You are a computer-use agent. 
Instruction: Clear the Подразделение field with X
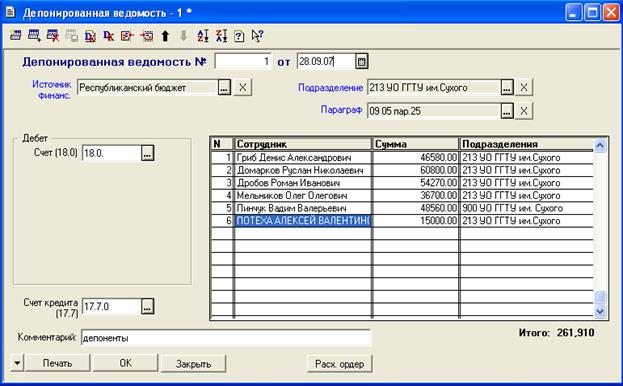[x=524, y=88]
